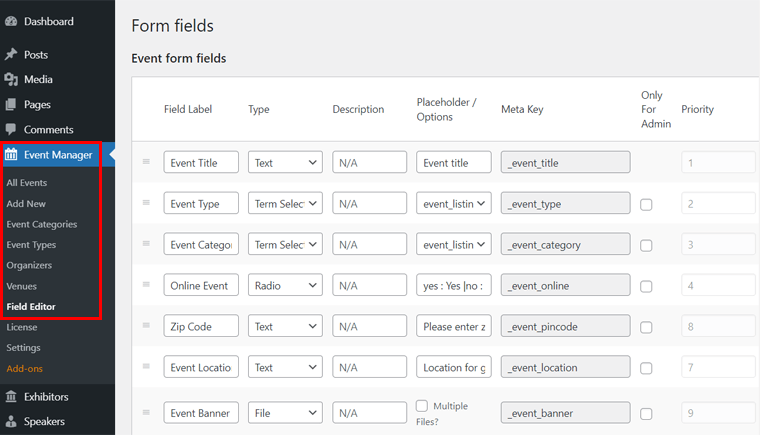Viewport: 760px width, 435px height.
Task: Open the Dashboard menu
Action: (49, 21)
